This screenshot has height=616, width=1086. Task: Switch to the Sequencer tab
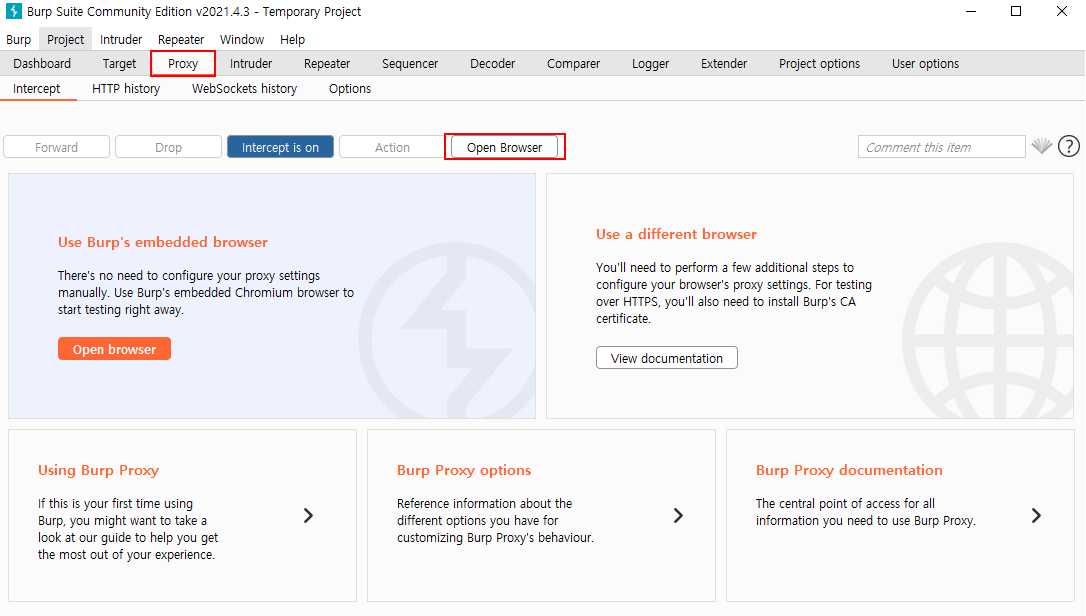tap(410, 64)
